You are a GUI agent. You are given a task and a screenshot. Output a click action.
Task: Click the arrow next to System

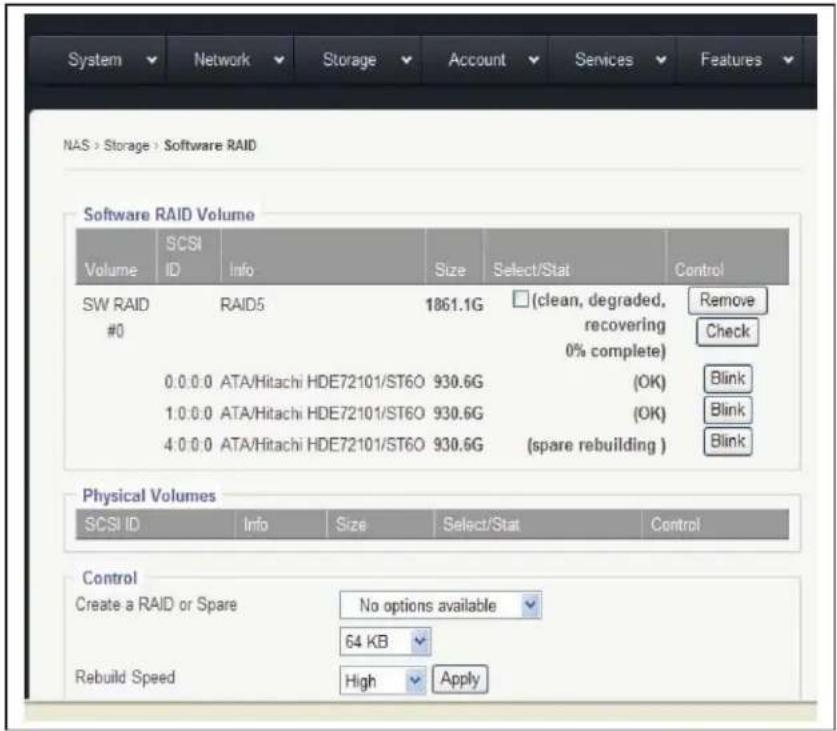[x=152, y=60]
